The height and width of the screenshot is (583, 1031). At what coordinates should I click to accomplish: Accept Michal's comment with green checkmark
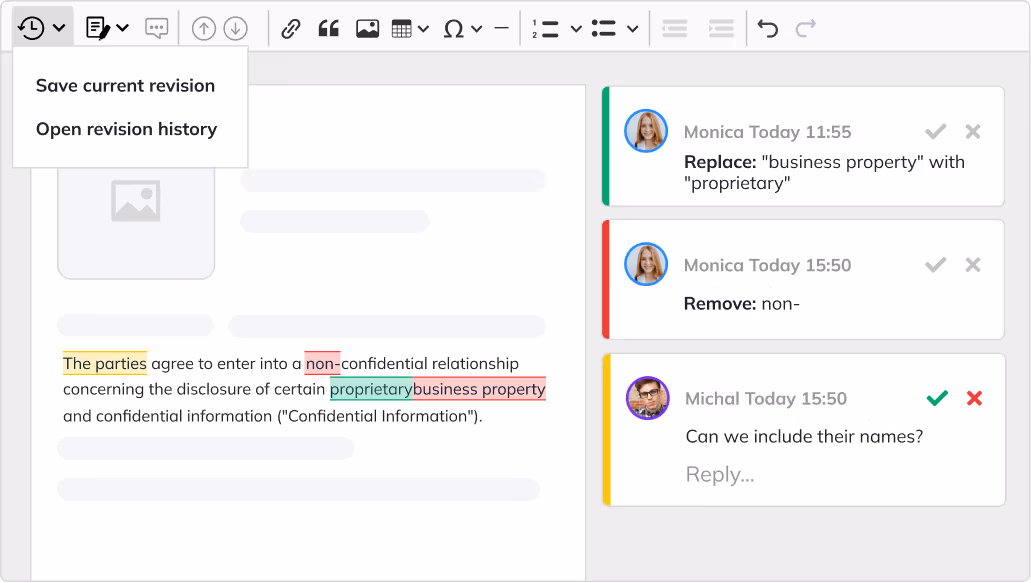pyautogui.click(x=936, y=398)
